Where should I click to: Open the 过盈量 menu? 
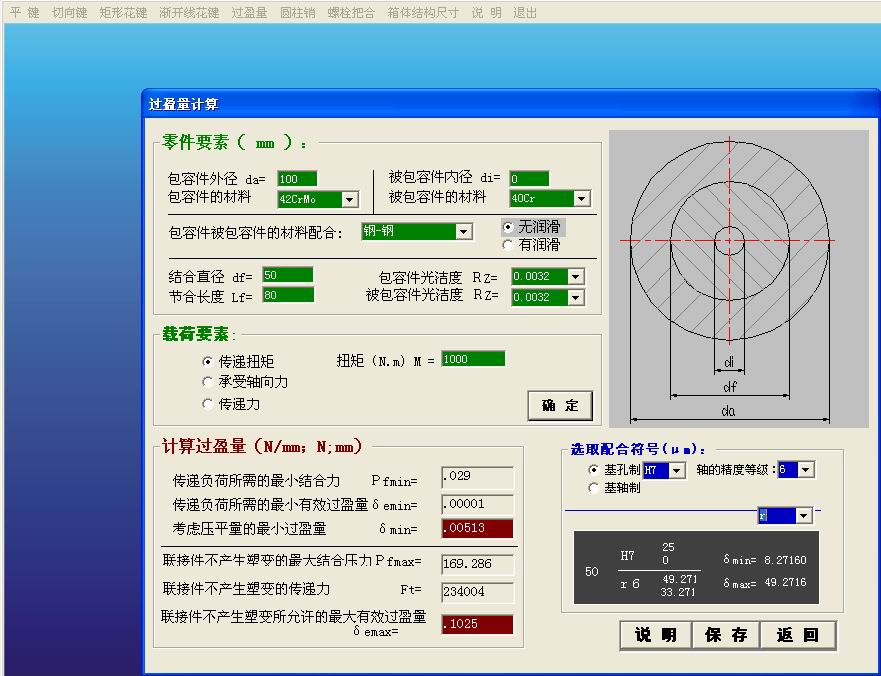tap(249, 12)
